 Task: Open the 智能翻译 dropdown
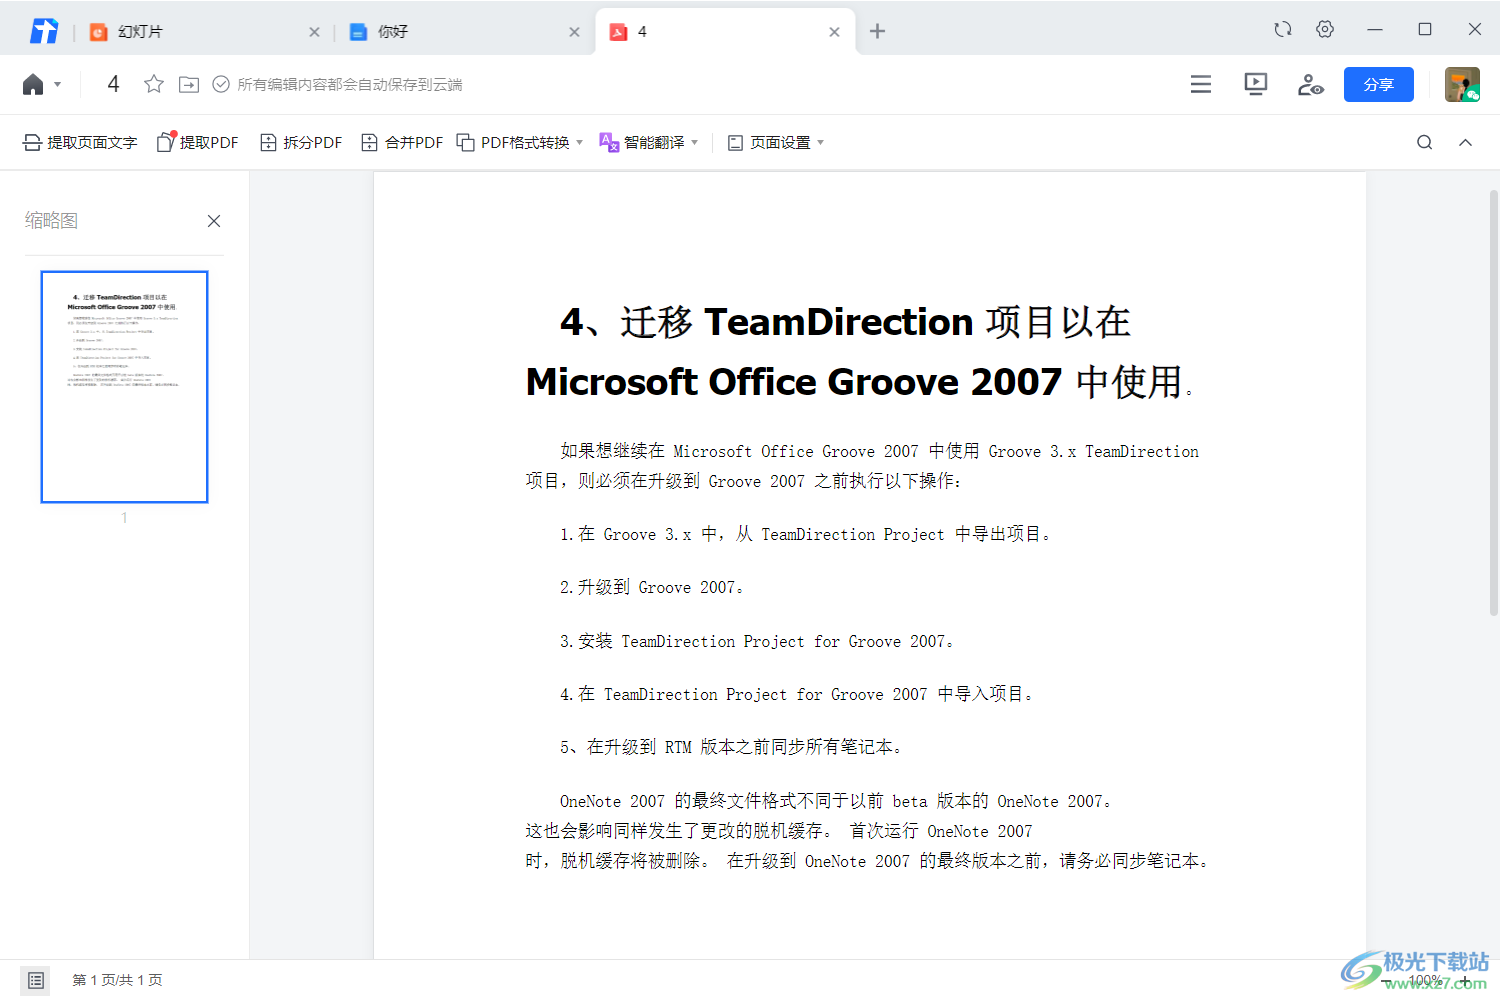649,142
